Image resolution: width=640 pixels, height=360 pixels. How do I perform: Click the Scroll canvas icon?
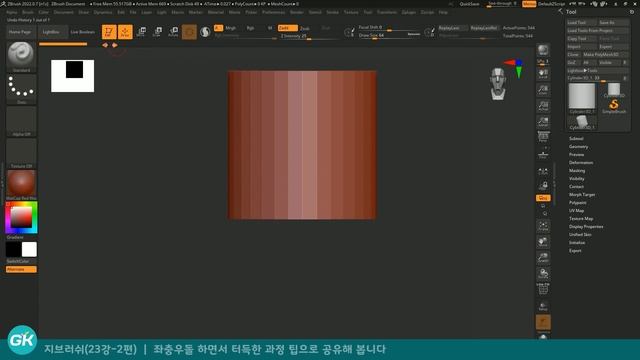pyautogui.click(x=543, y=74)
